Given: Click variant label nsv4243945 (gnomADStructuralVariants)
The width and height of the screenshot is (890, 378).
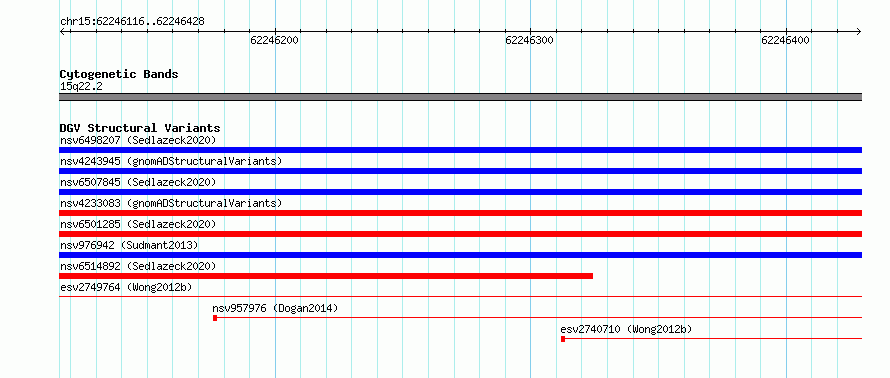Looking at the screenshot, I should [171, 161].
